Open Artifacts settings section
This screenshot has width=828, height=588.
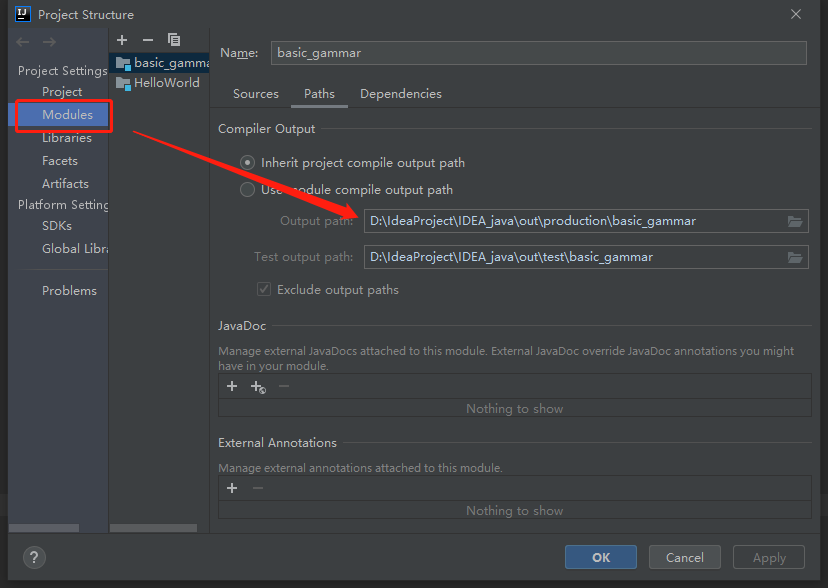point(65,184)
